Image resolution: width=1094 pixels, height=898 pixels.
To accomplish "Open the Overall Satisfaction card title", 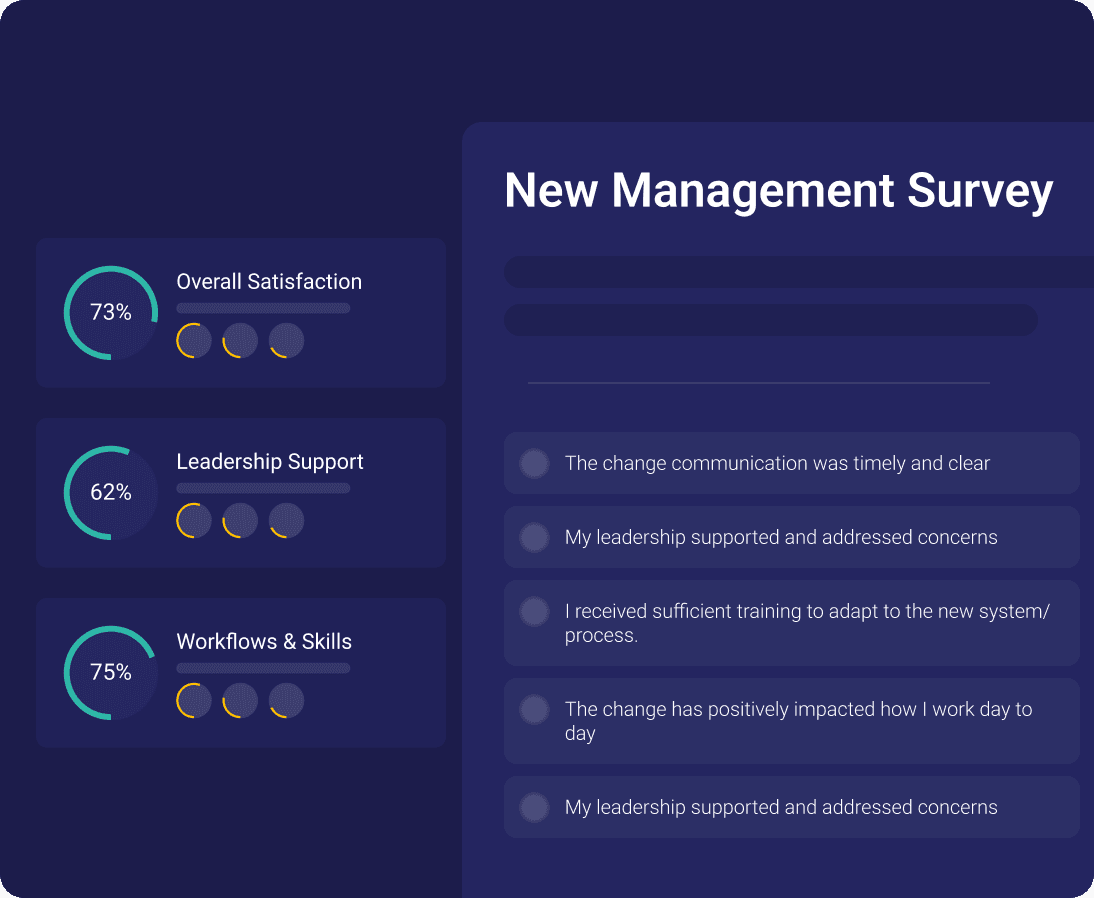I will coord(269,282).
